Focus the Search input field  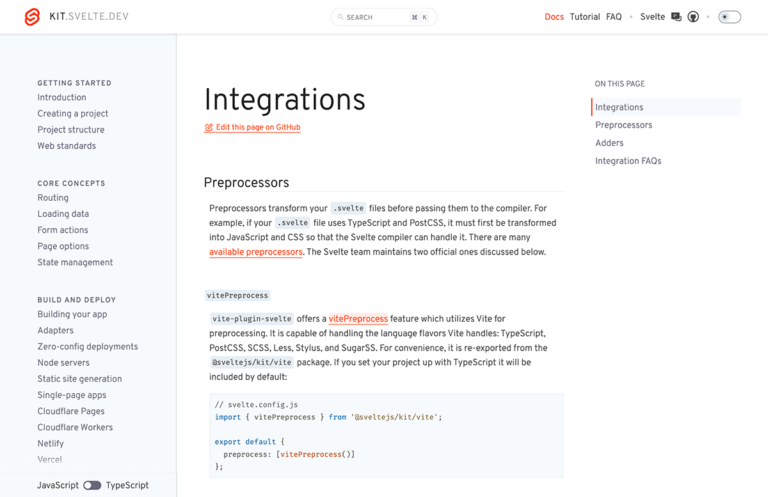click(x=384, y=17)
